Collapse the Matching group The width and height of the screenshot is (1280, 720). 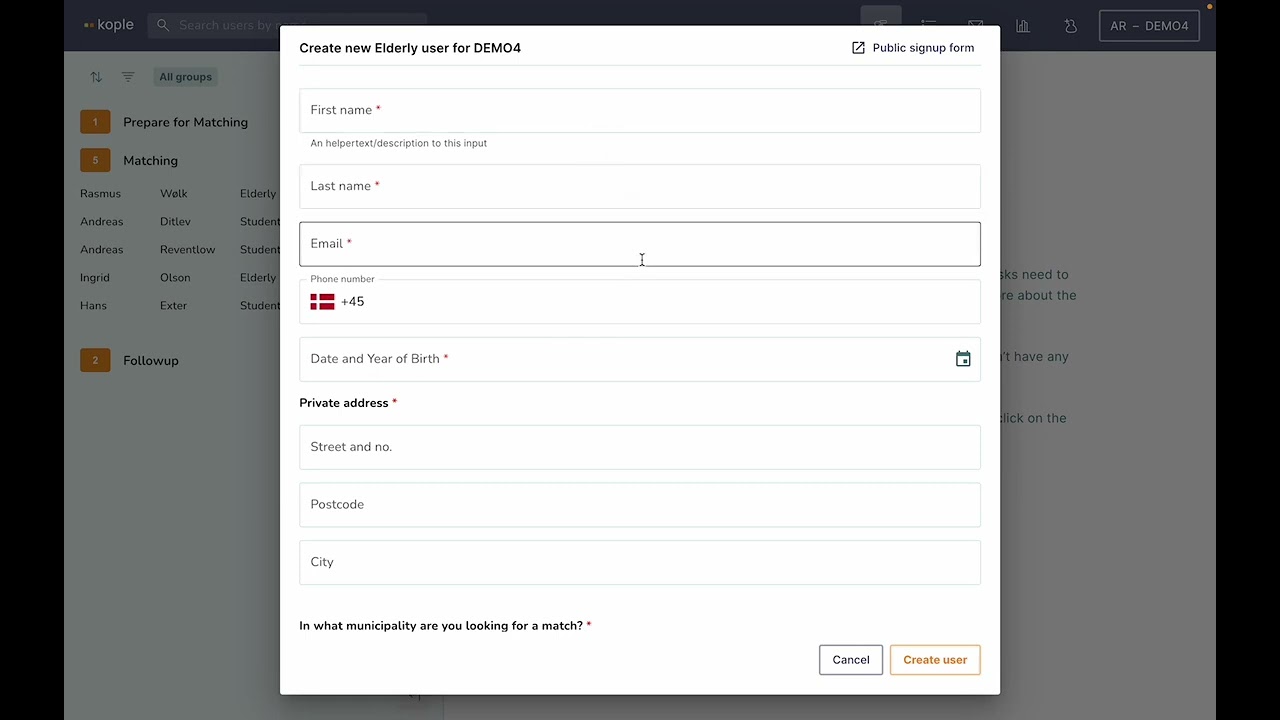coord(150,160)
